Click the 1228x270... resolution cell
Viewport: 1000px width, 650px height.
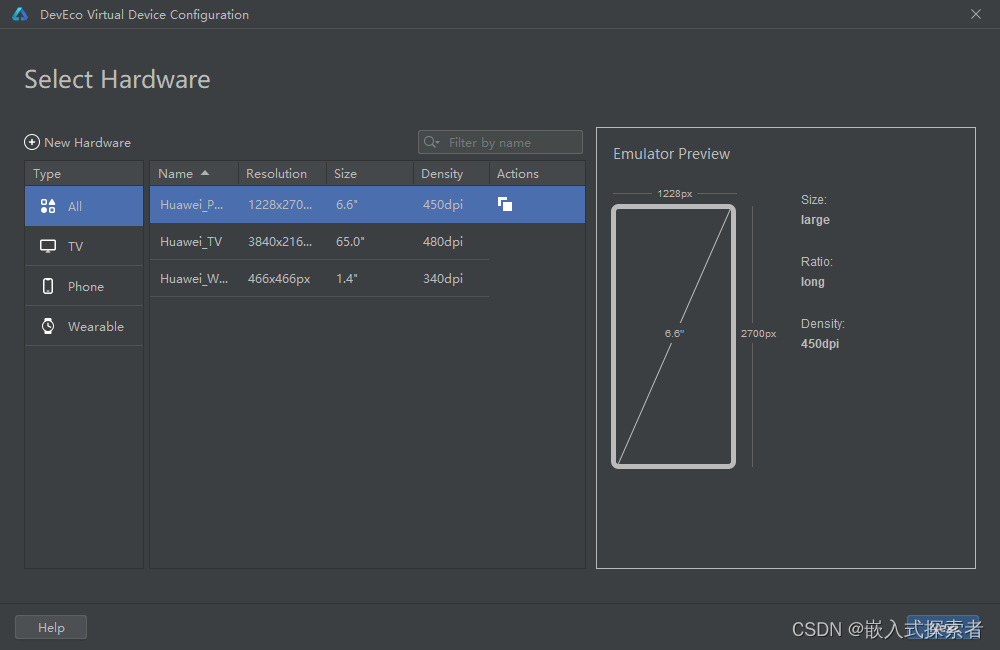pyautogui.click(x=280, y=205)
